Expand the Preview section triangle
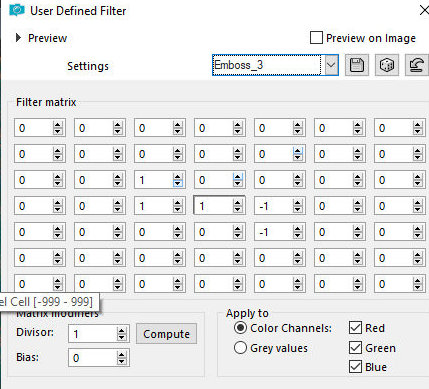Viewport: 429px width, 389px height. [18, 38]
